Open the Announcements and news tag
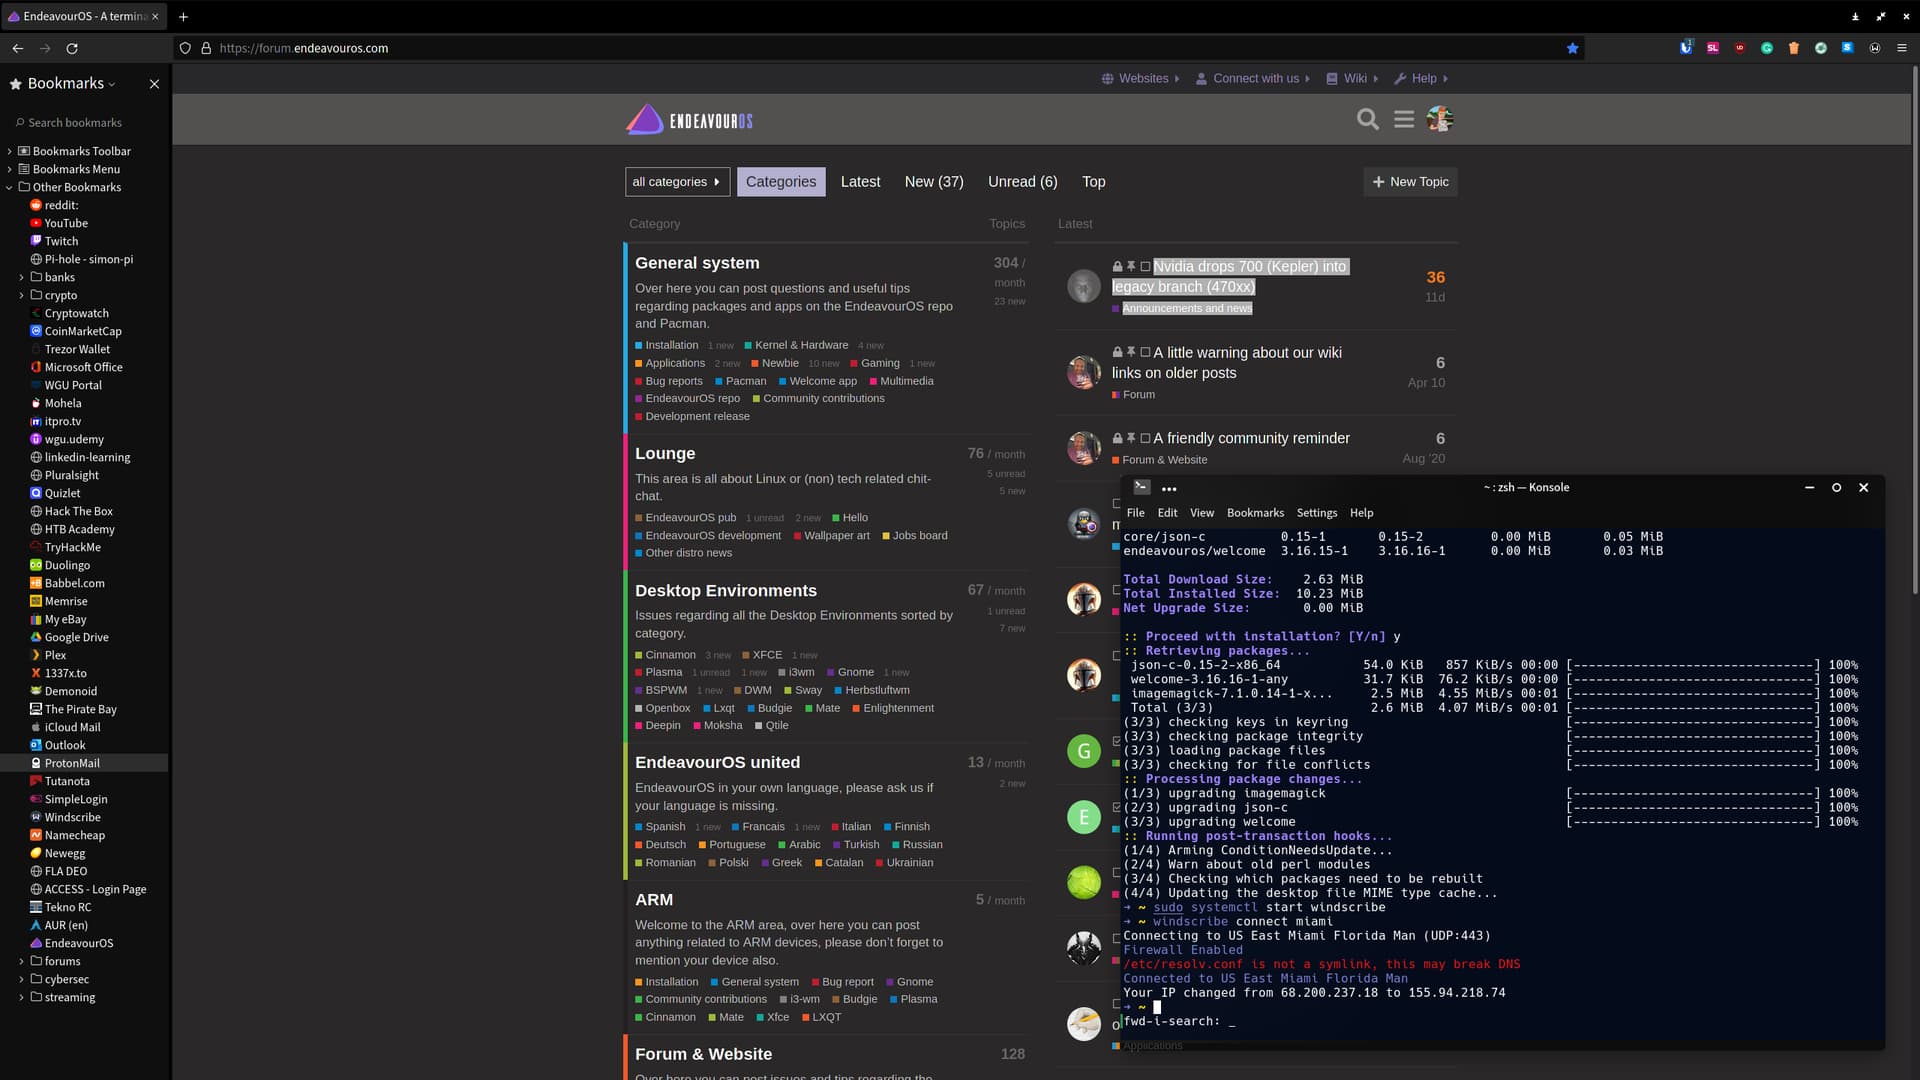 1187,308
